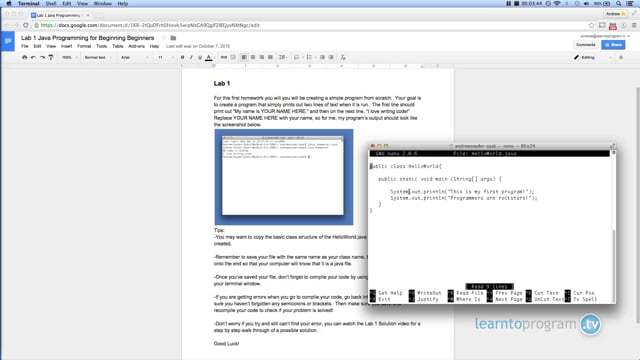Left-align the paragraph
Viewport: 640px width, 360px height.
pos(244,58)
